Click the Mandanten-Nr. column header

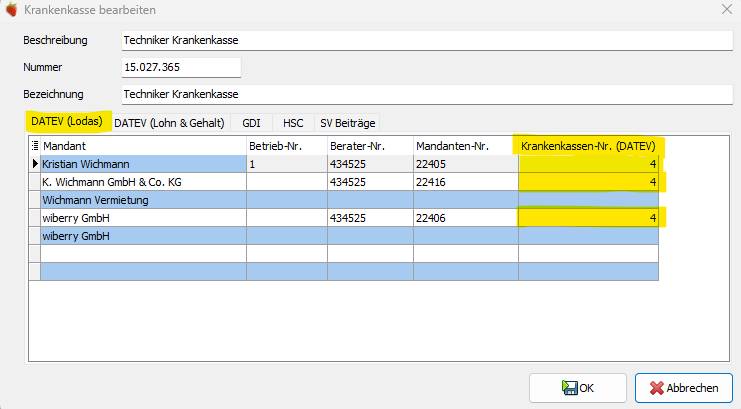(x=466, y=146)
